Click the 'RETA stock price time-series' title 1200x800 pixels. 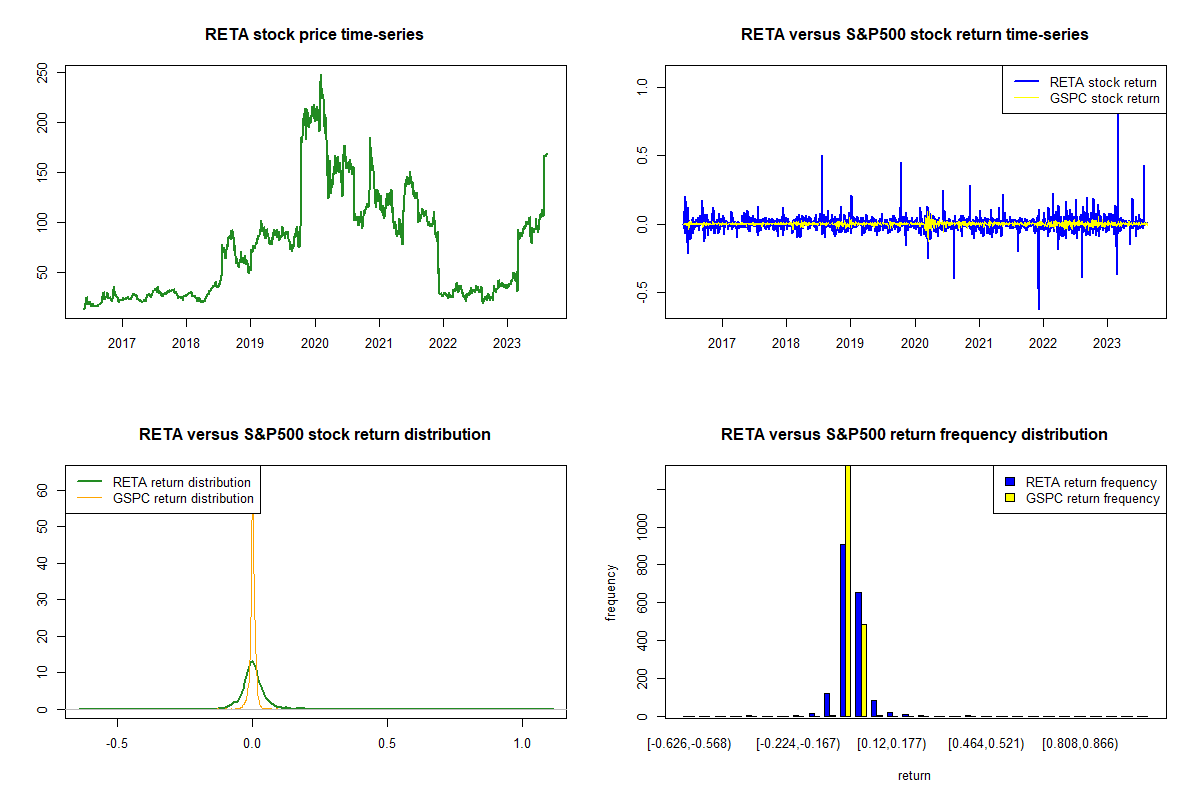pos(314,35)
